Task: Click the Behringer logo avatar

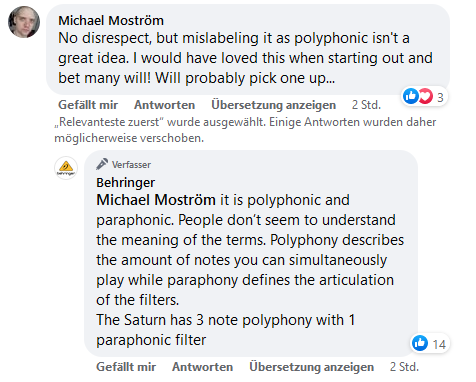Action: (x=66, y=168)
